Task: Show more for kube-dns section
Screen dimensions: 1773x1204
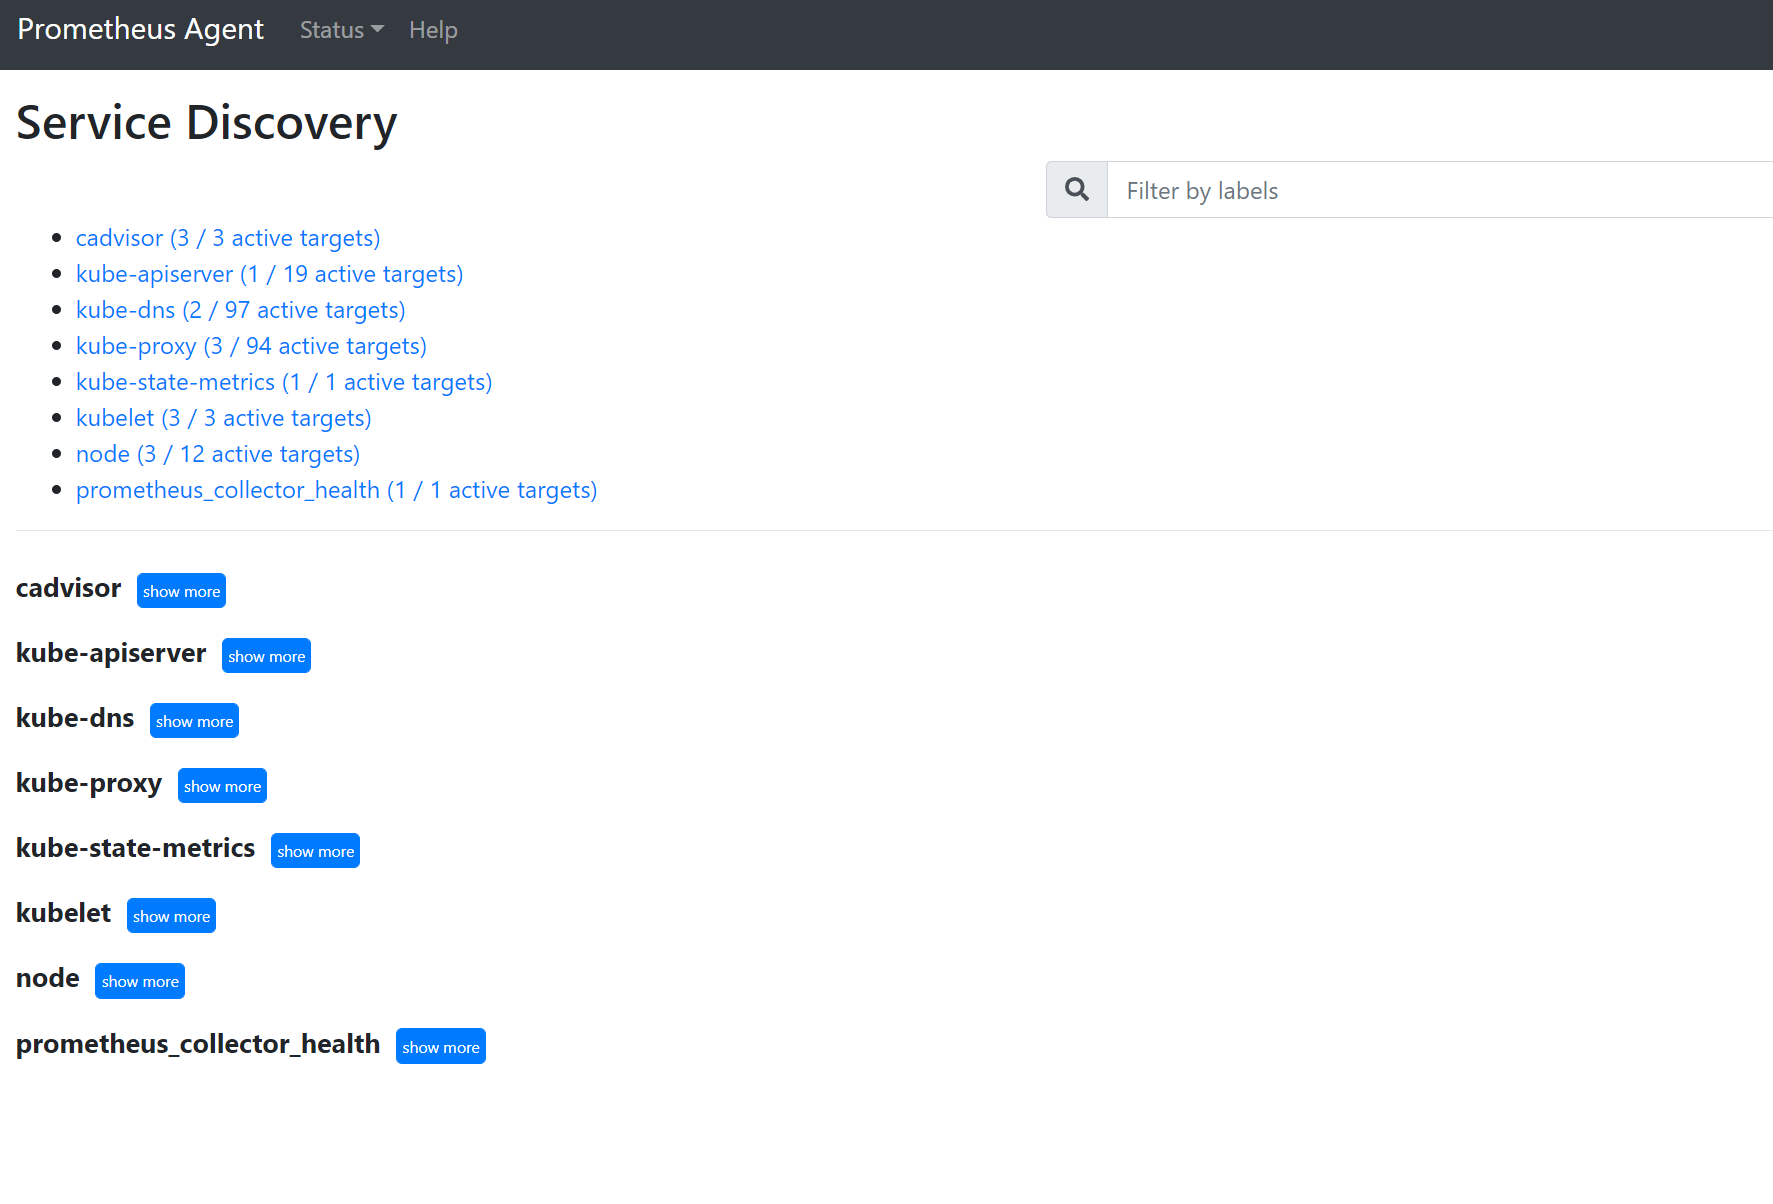Action: (194, 721)
